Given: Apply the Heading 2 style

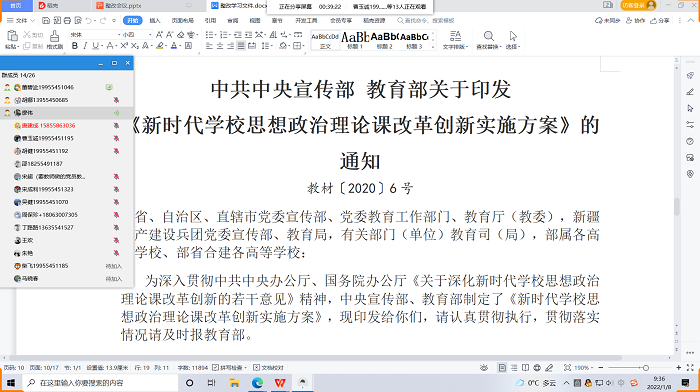Looking at the screenshot, I should (385, 40).
